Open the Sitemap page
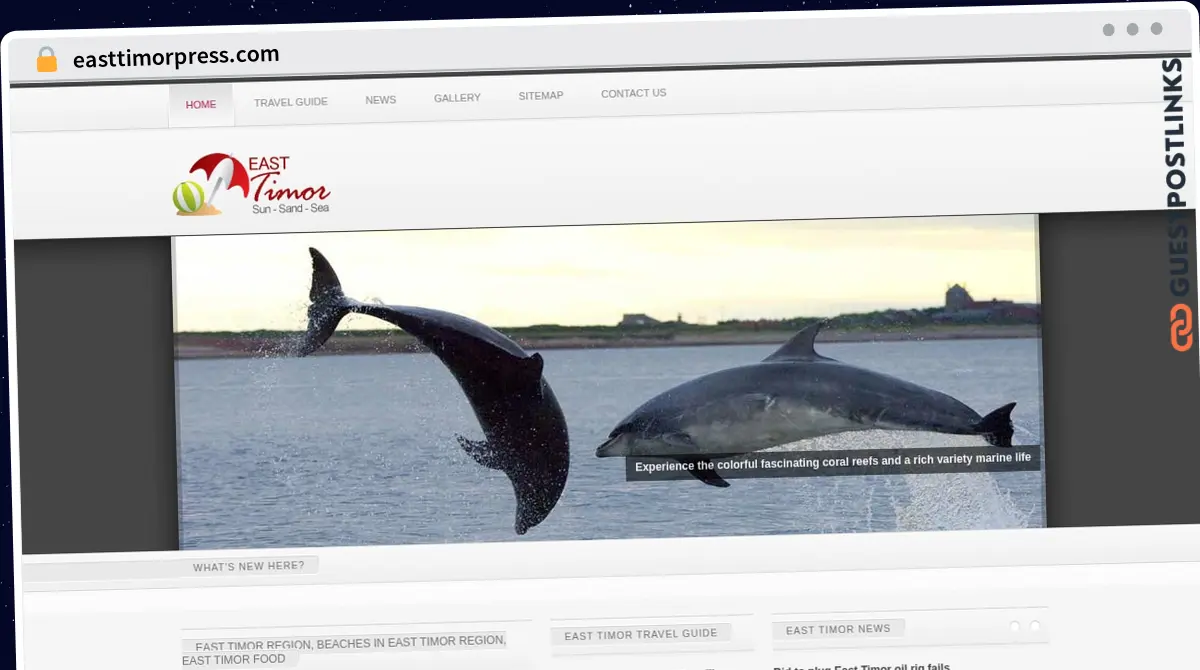Viewport: 1200px width, 670px height. (540, 96)
